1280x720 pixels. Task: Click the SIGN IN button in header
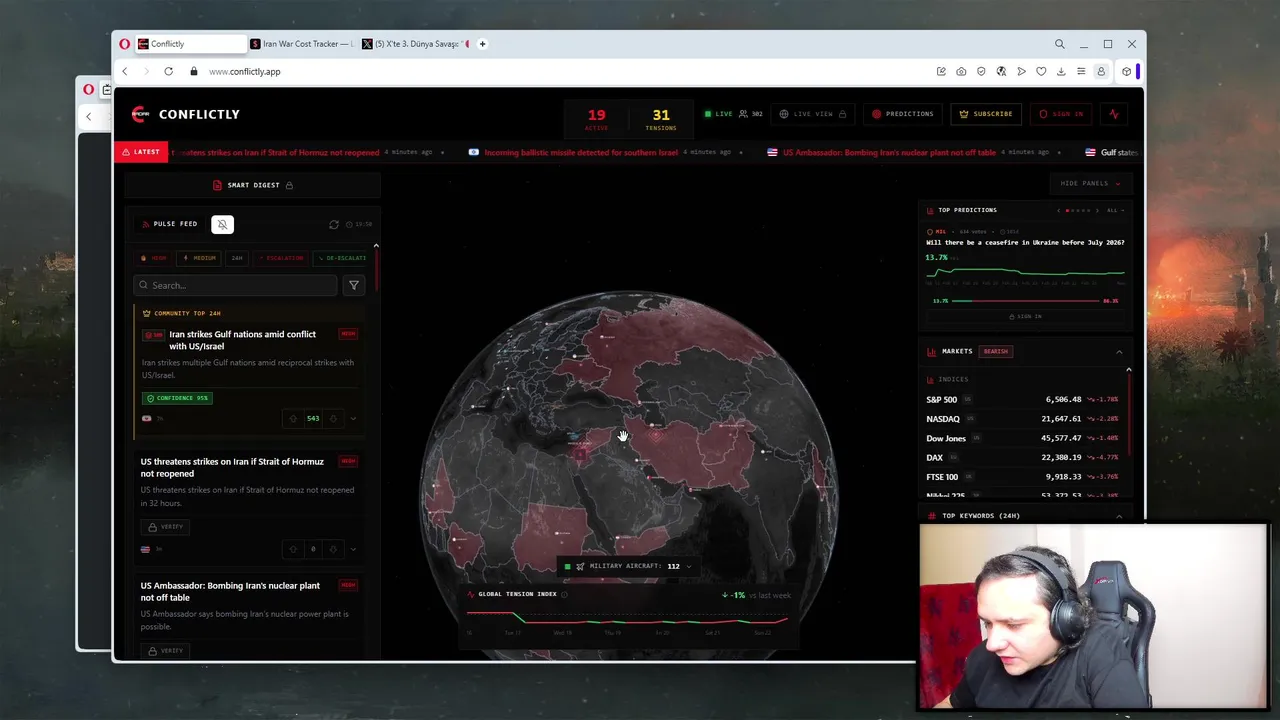tap(1061, 114)
